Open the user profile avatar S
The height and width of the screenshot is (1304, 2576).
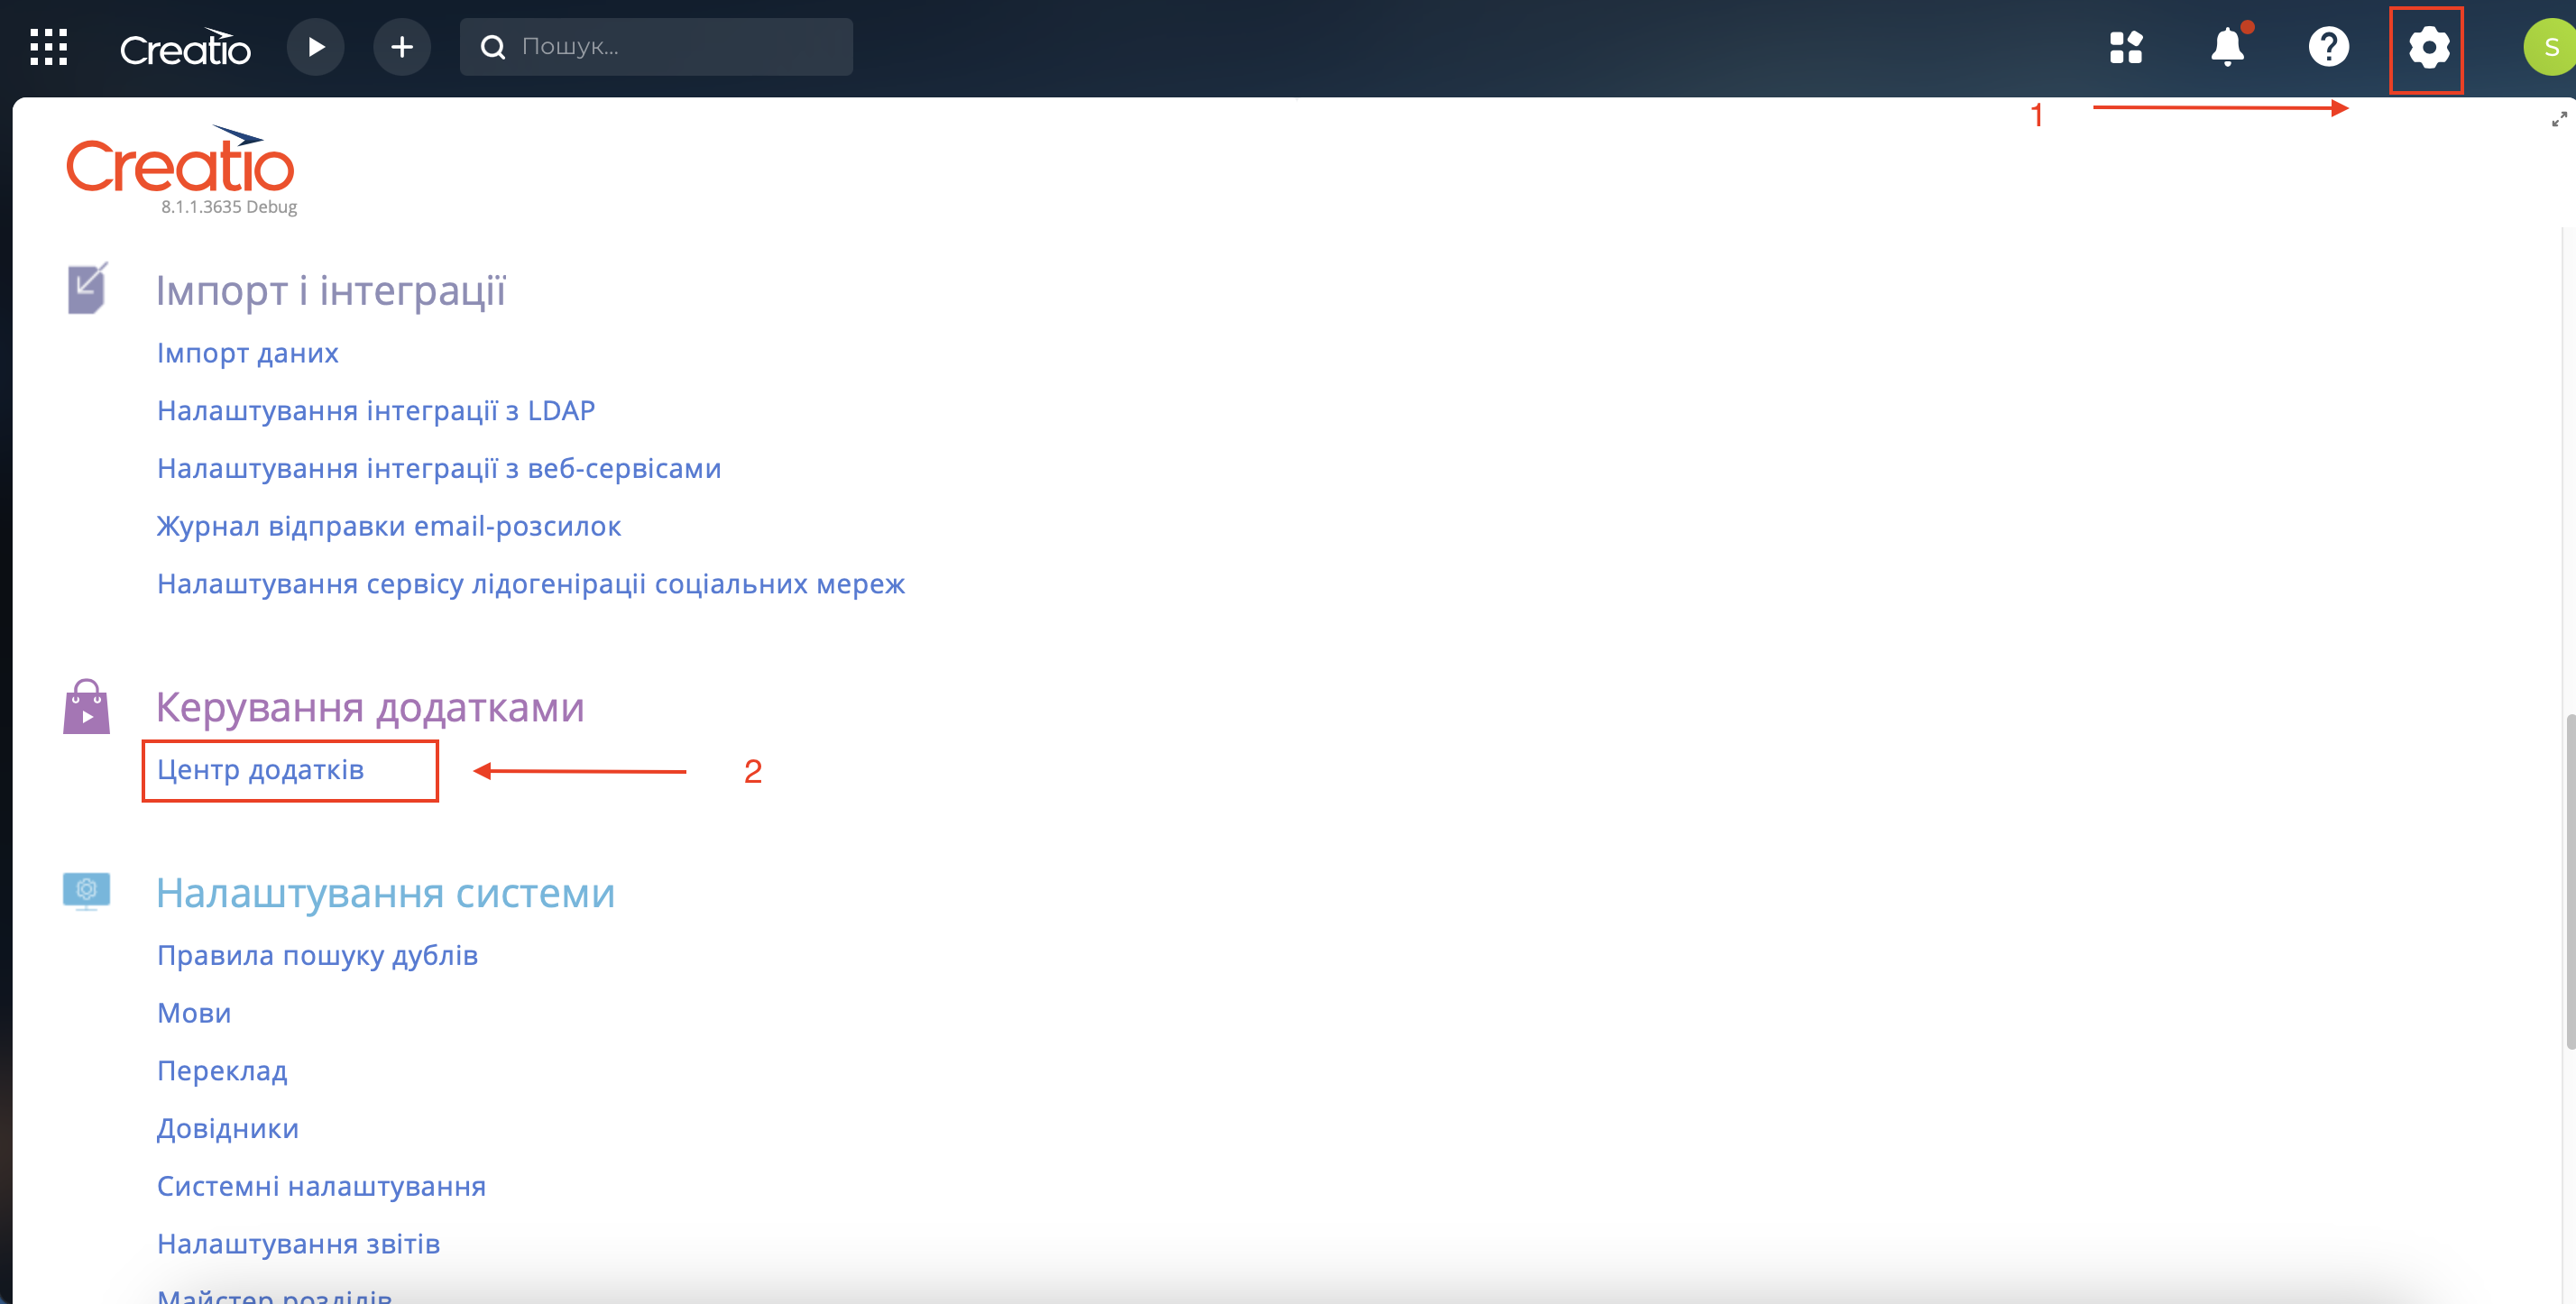tap(2550, 47)
